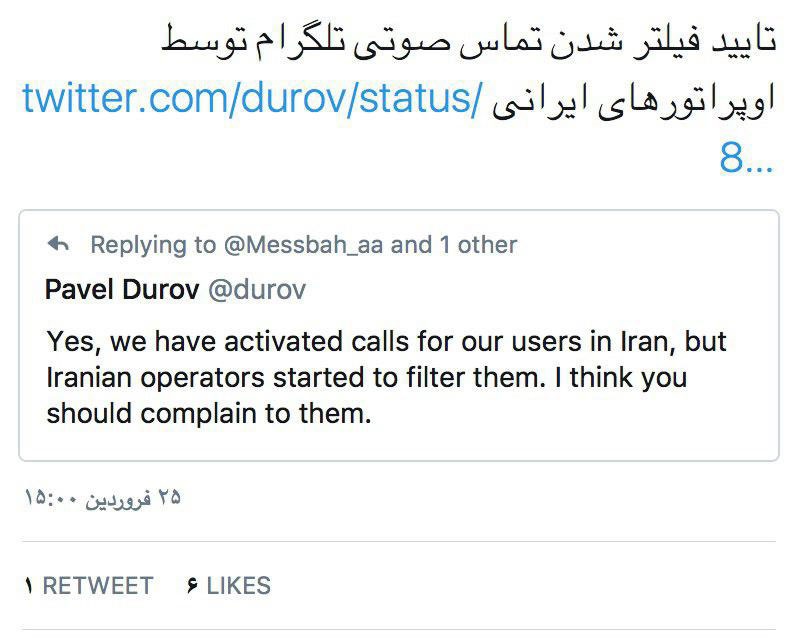Click the truncated "8..." link ending

(745, 157)
